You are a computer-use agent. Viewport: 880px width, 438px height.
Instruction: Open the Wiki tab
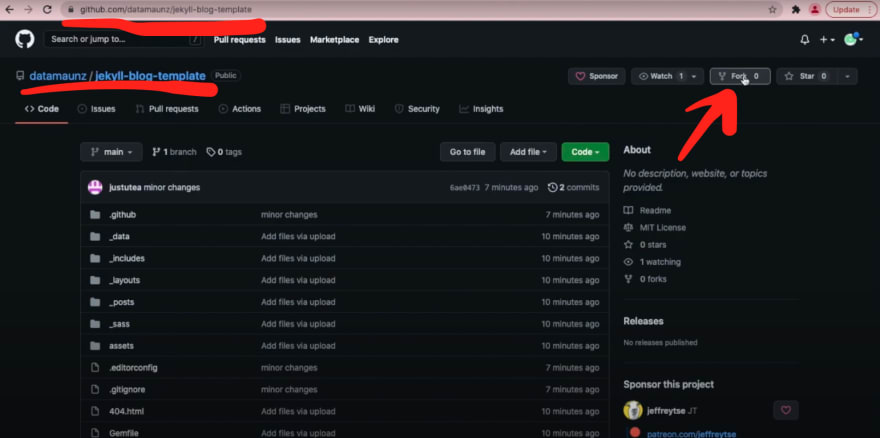pyautogui.click(x=360, y=109)
